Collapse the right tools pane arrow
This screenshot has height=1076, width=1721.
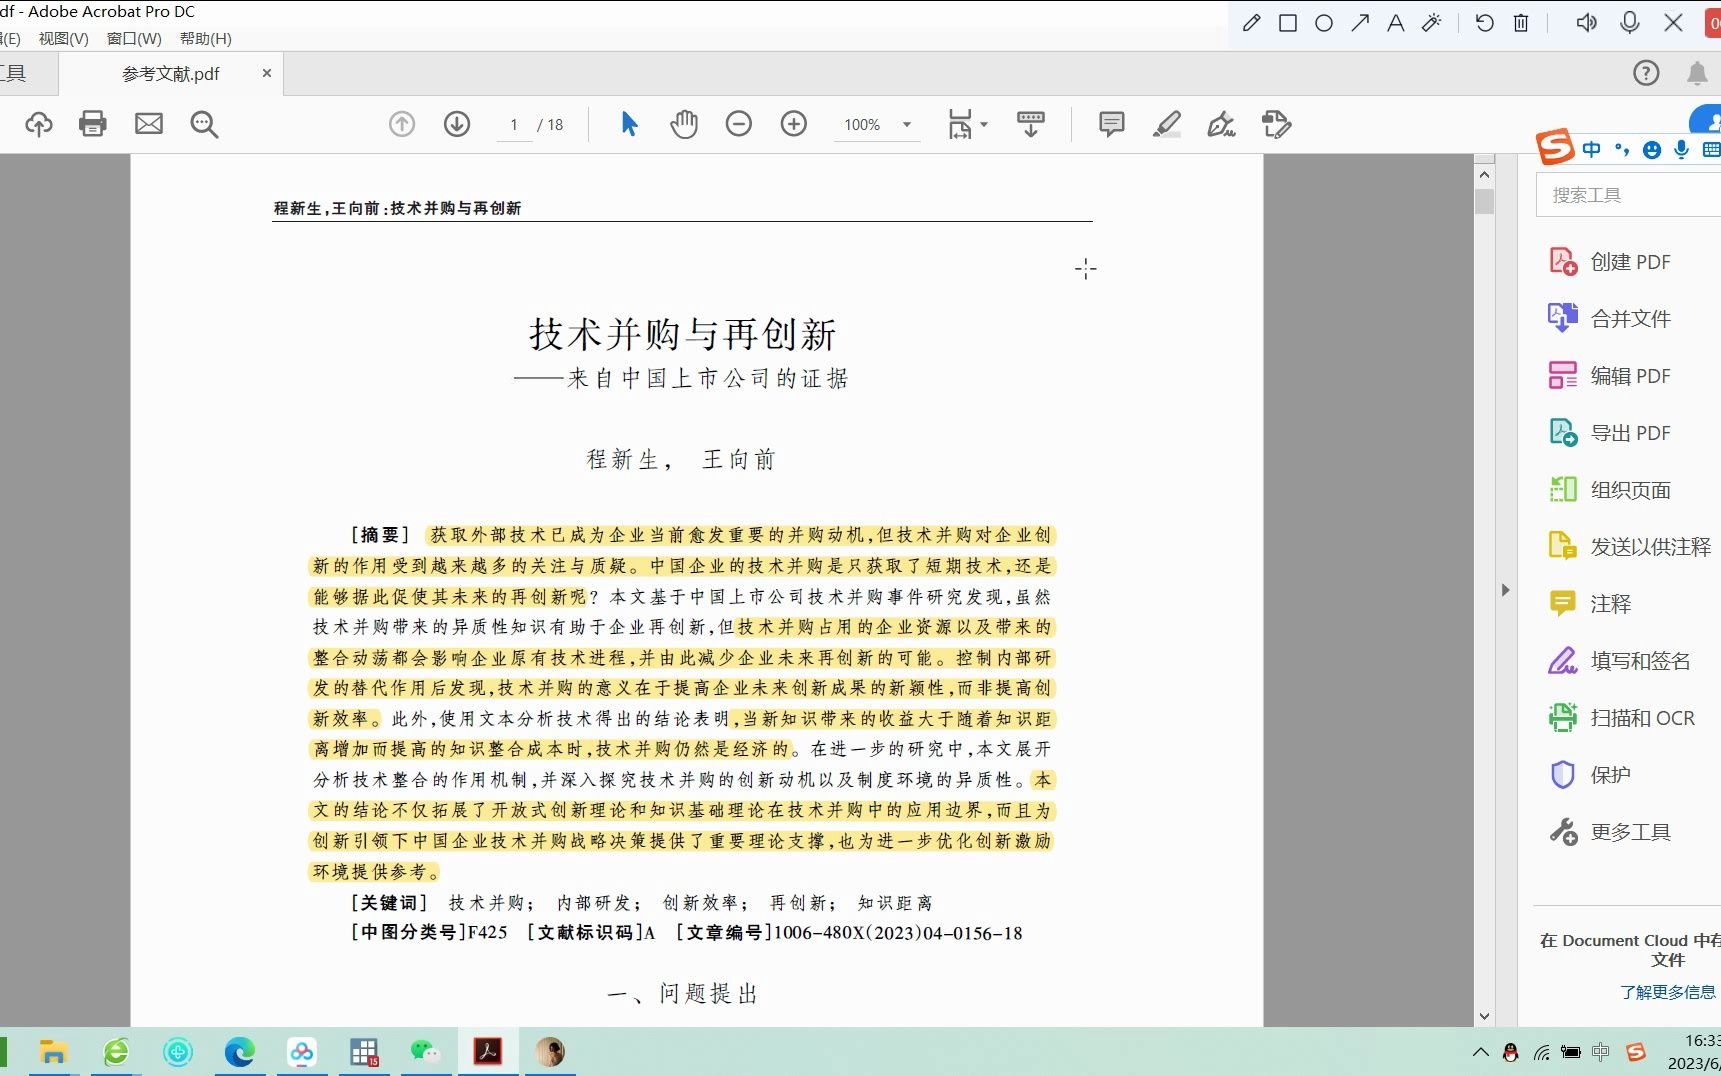[x=1505, y=590]
